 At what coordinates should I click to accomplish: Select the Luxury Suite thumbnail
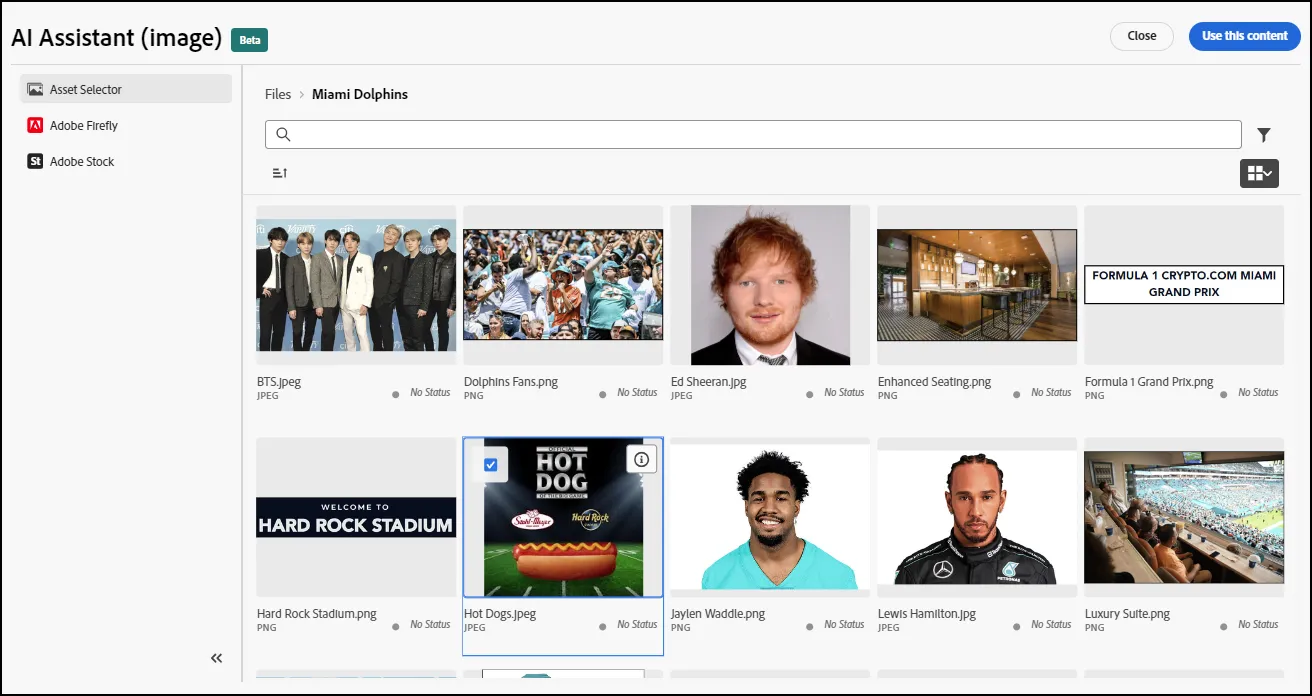click(1184, 517)
